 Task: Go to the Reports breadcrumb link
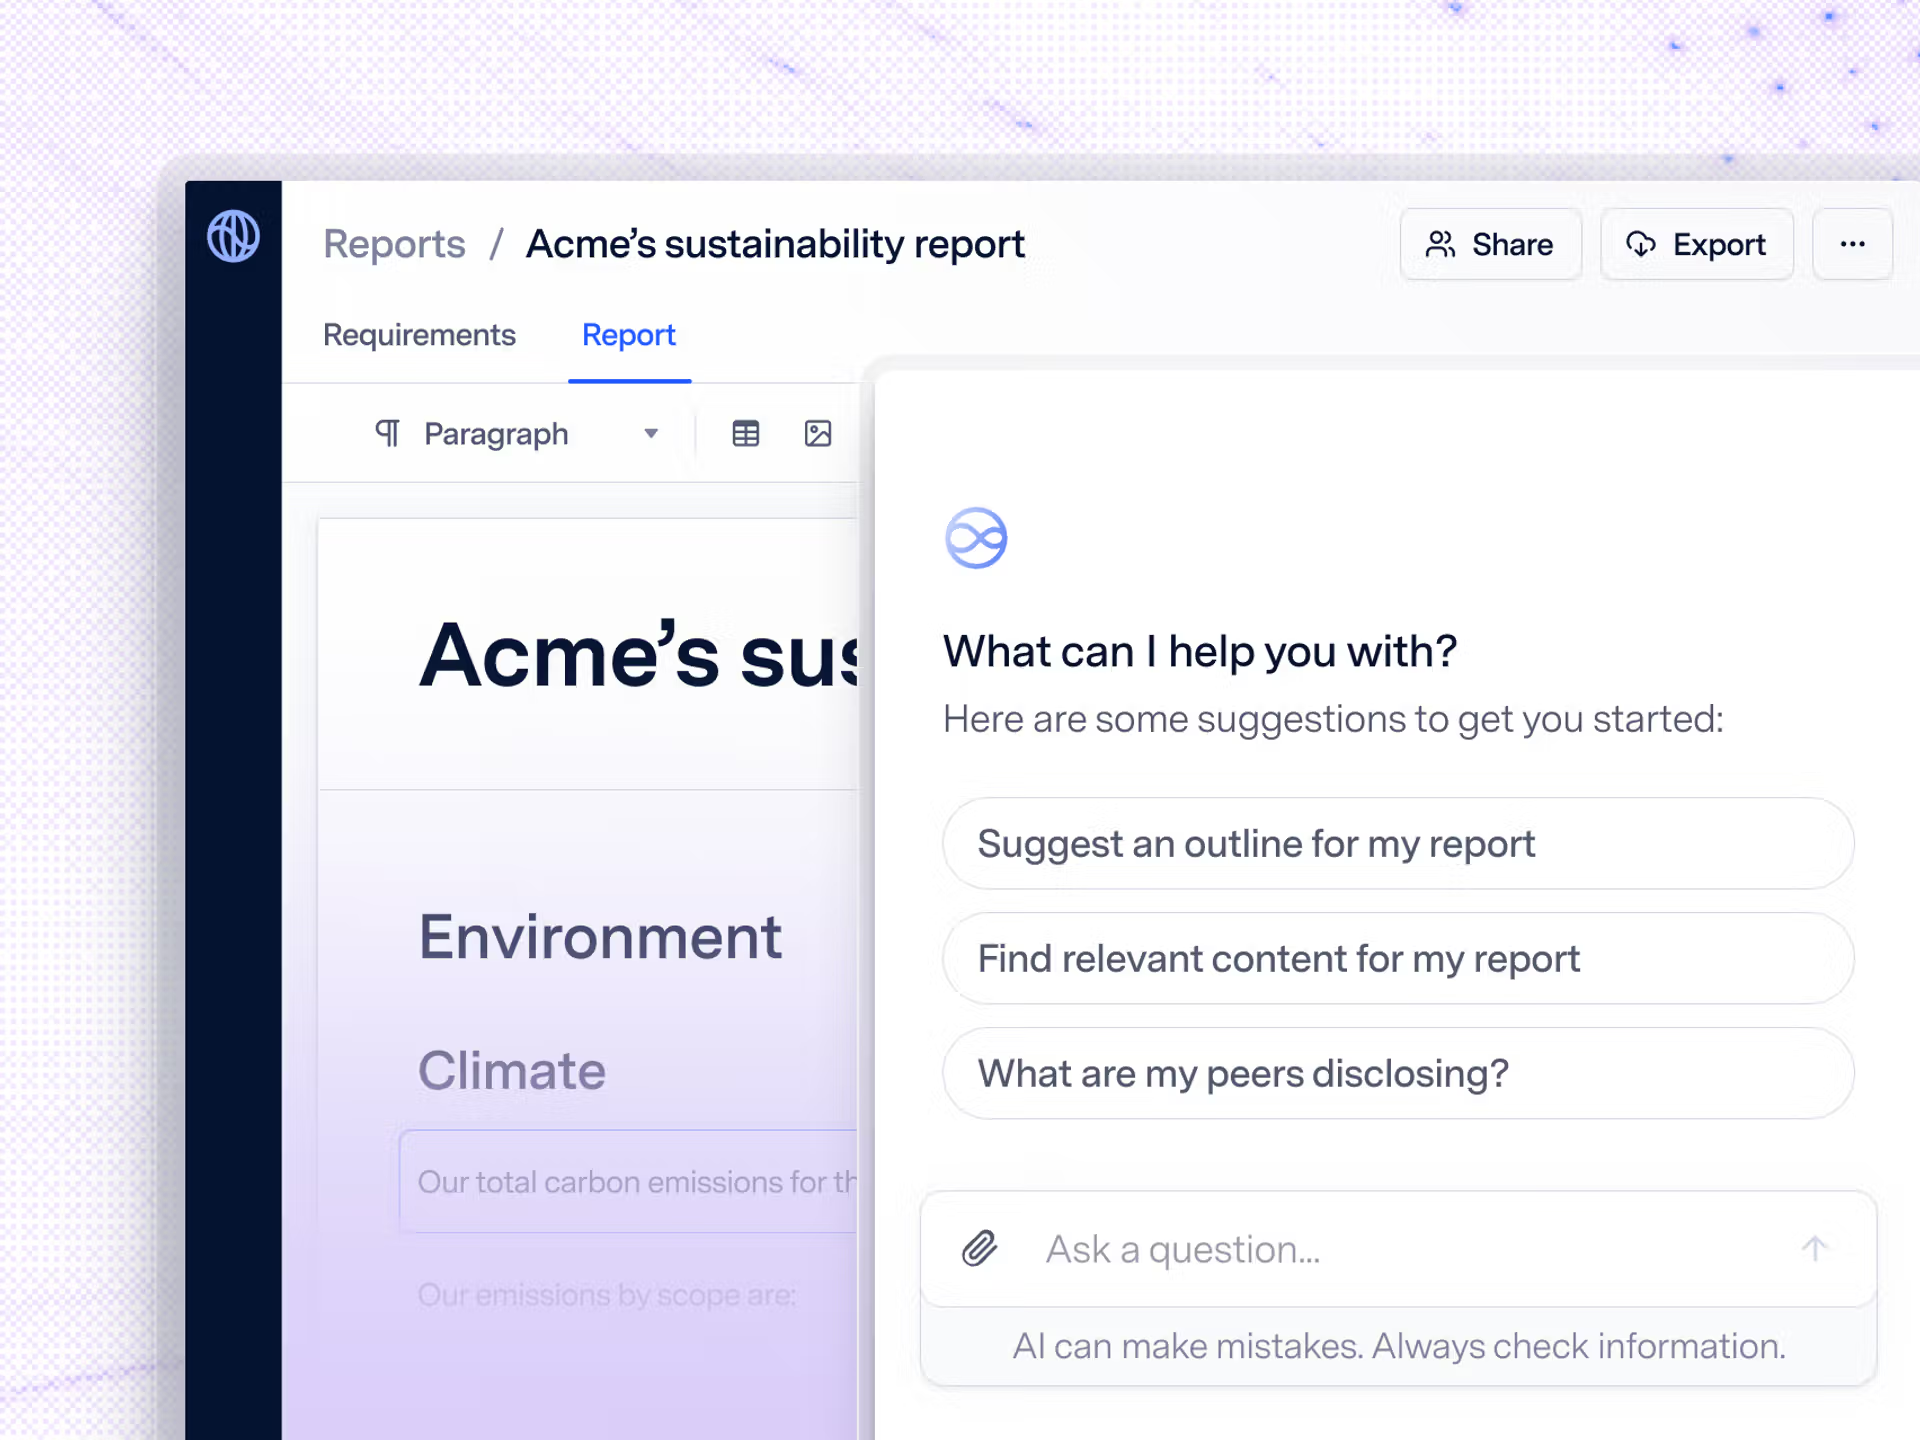[x=394, y=244]
